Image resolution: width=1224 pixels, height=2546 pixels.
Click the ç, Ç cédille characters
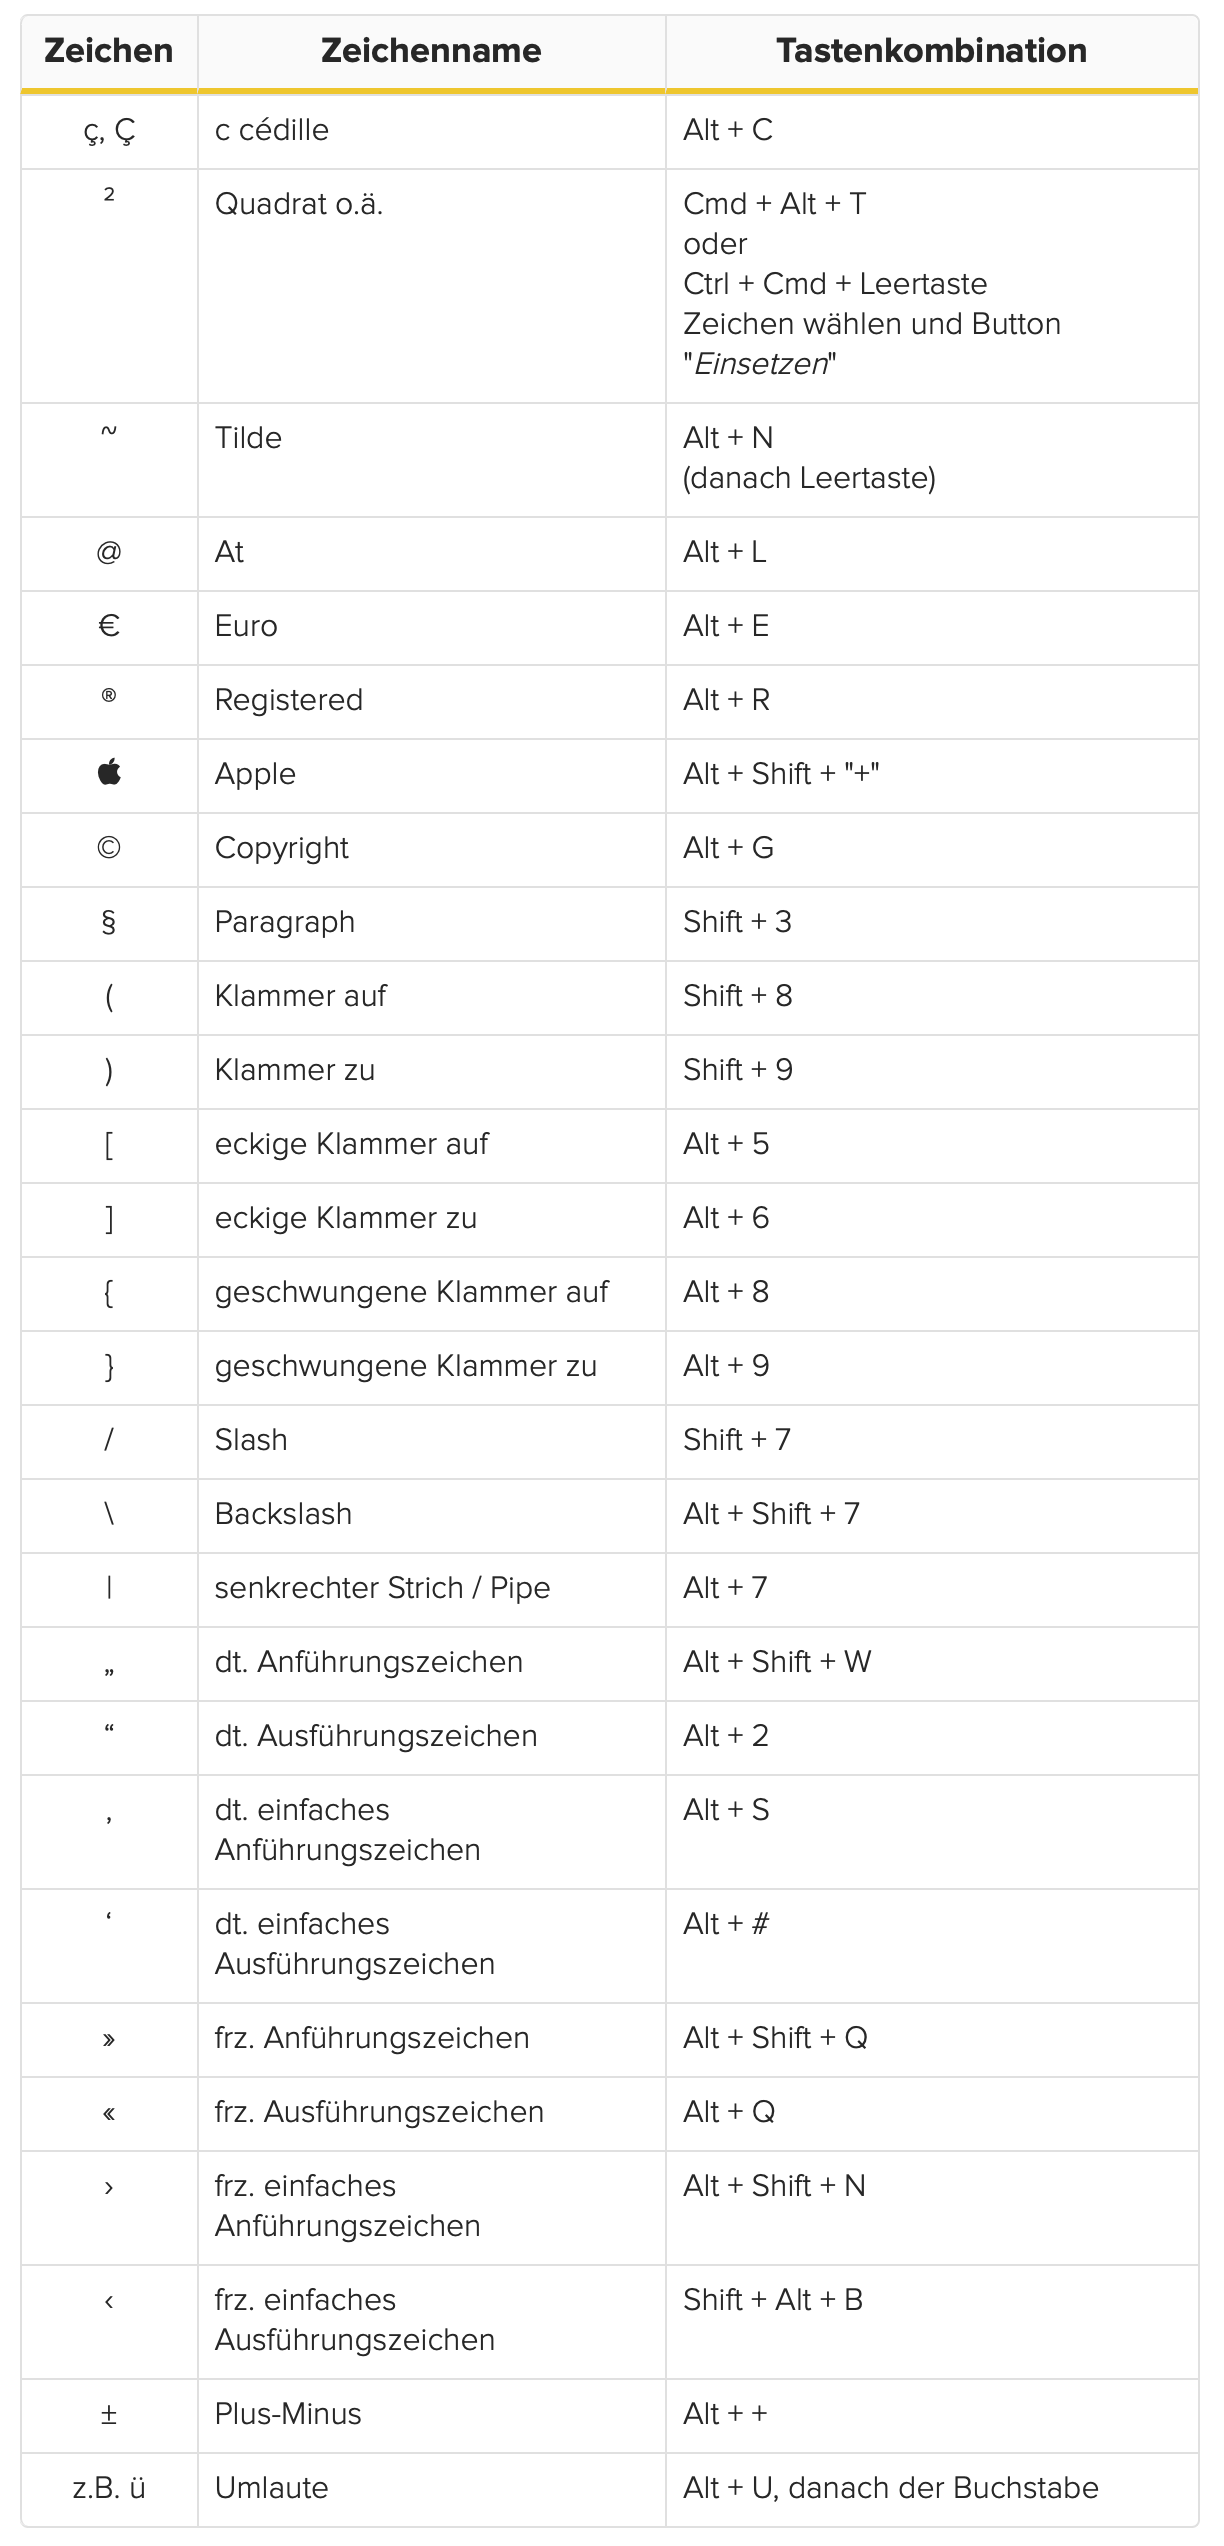click(109, 131)
